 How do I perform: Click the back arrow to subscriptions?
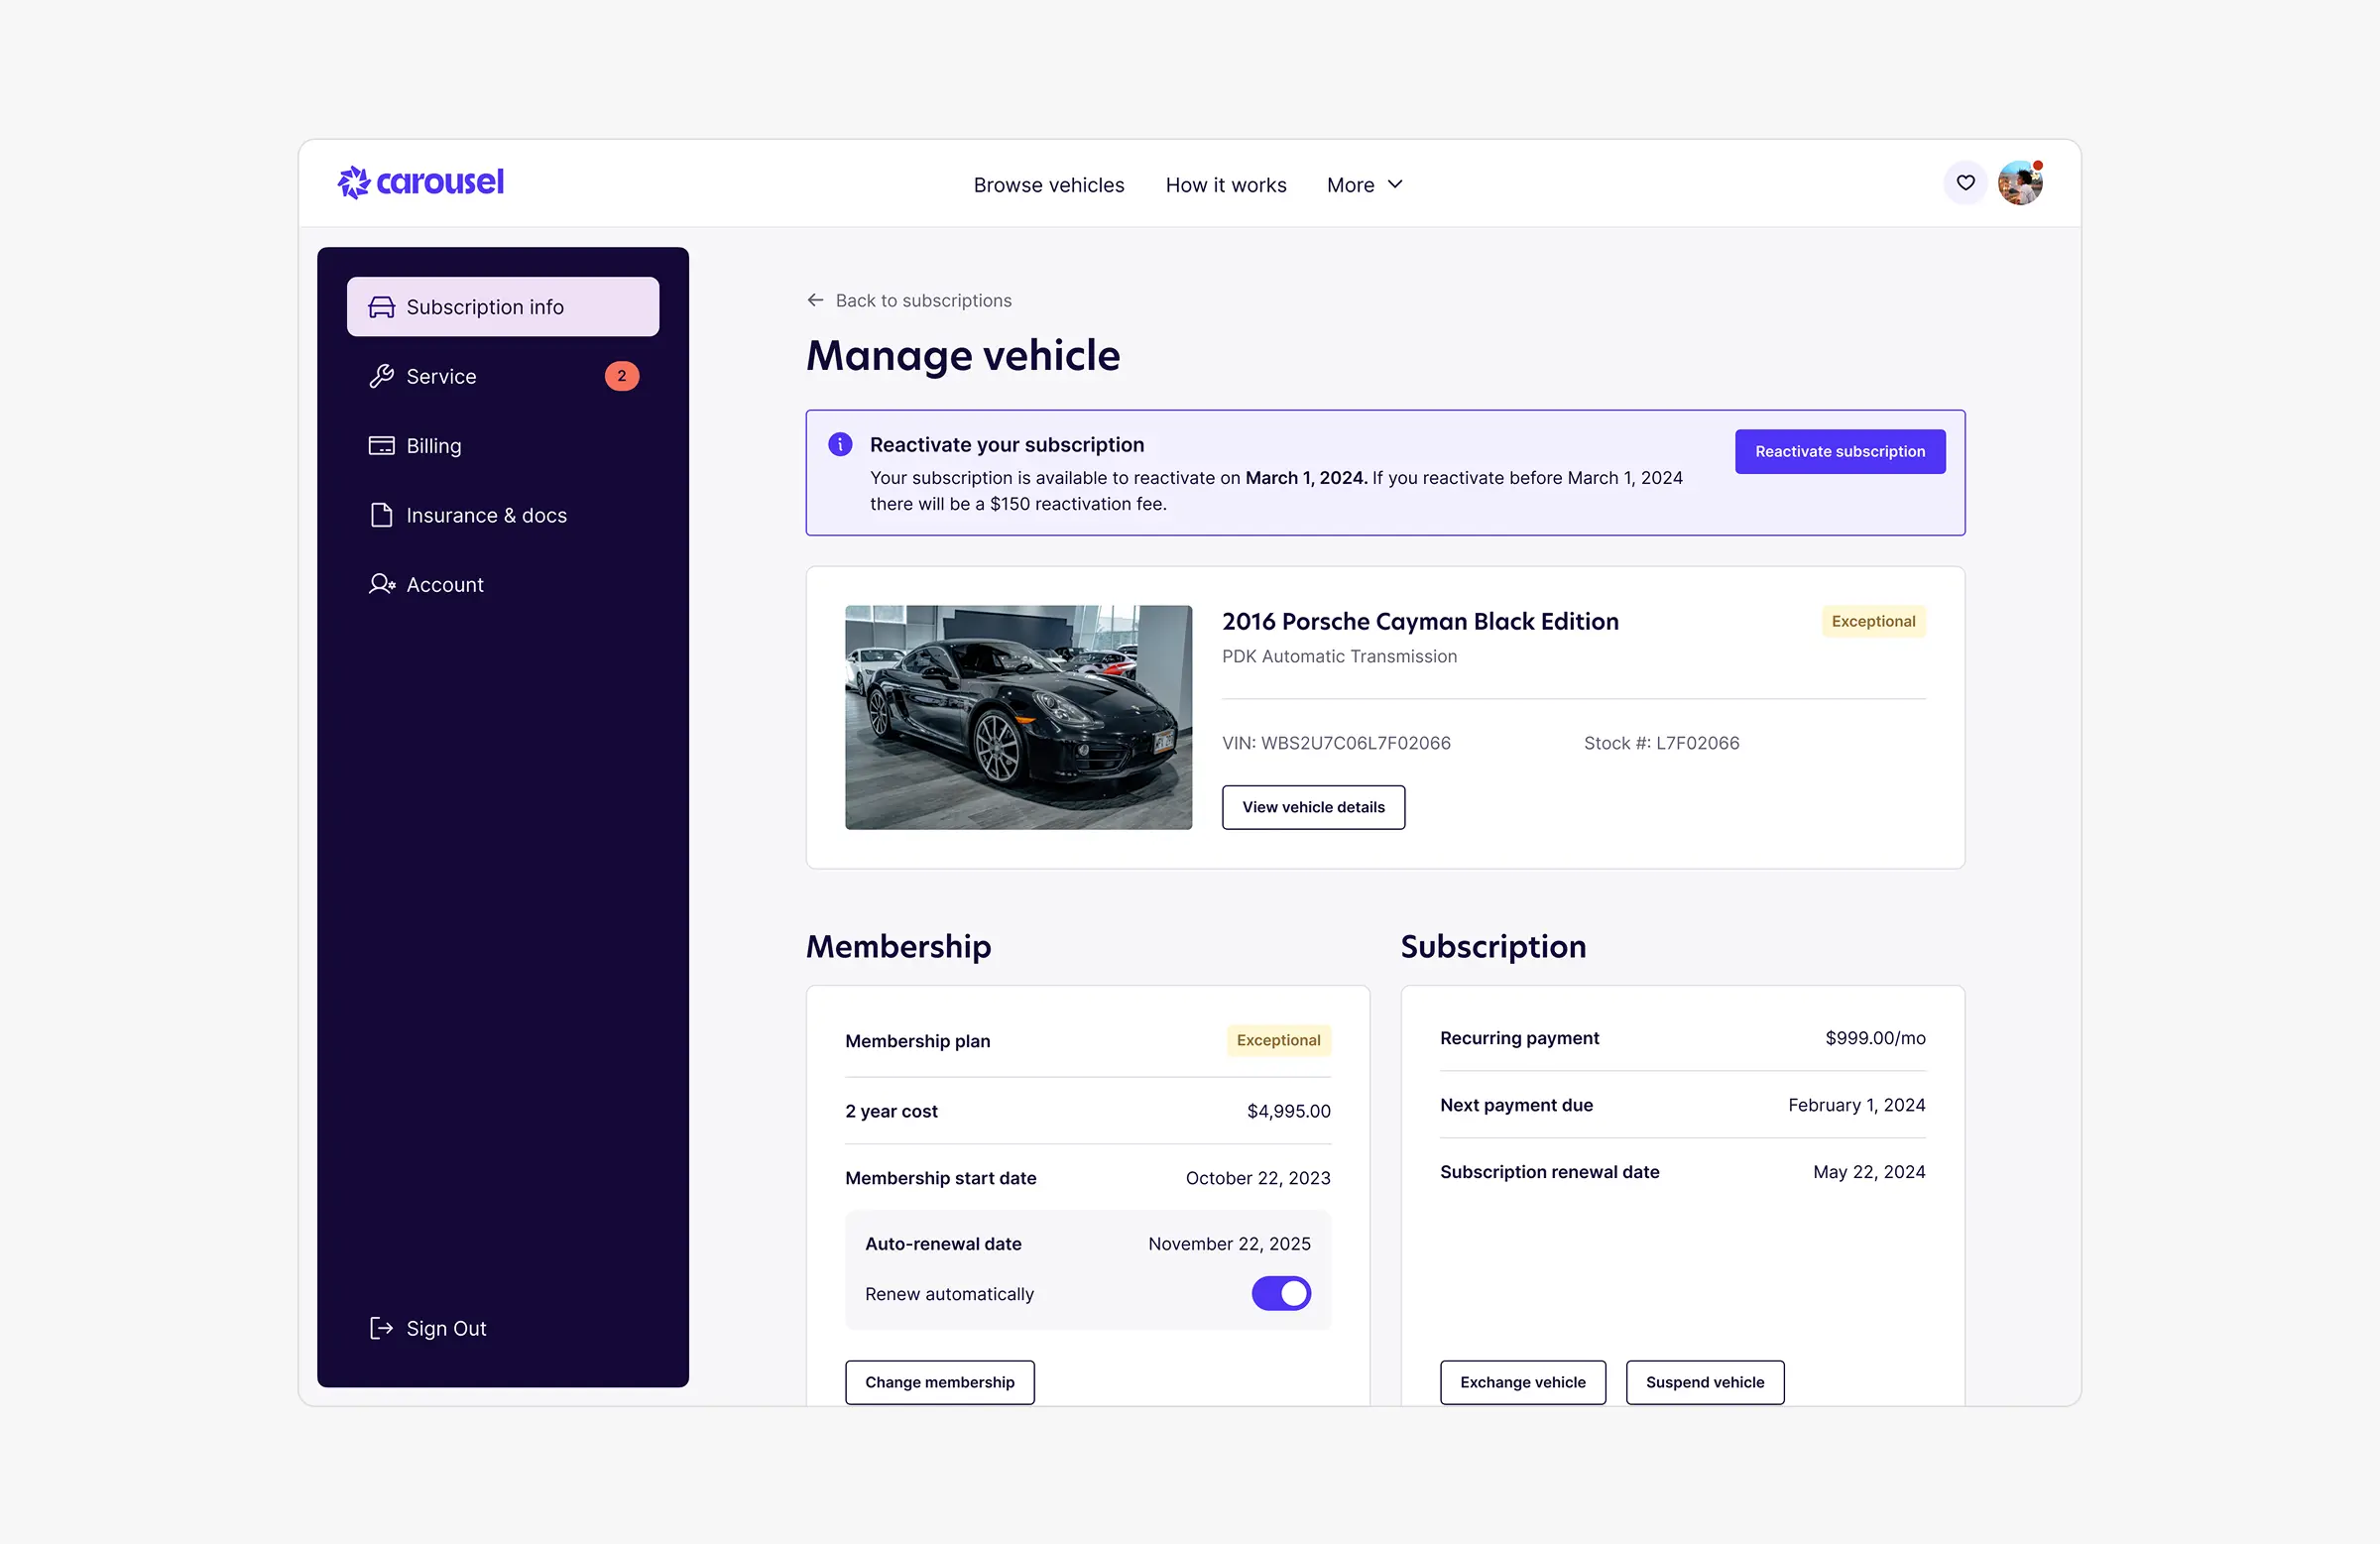pyautogui.click(x=815, y=300)
